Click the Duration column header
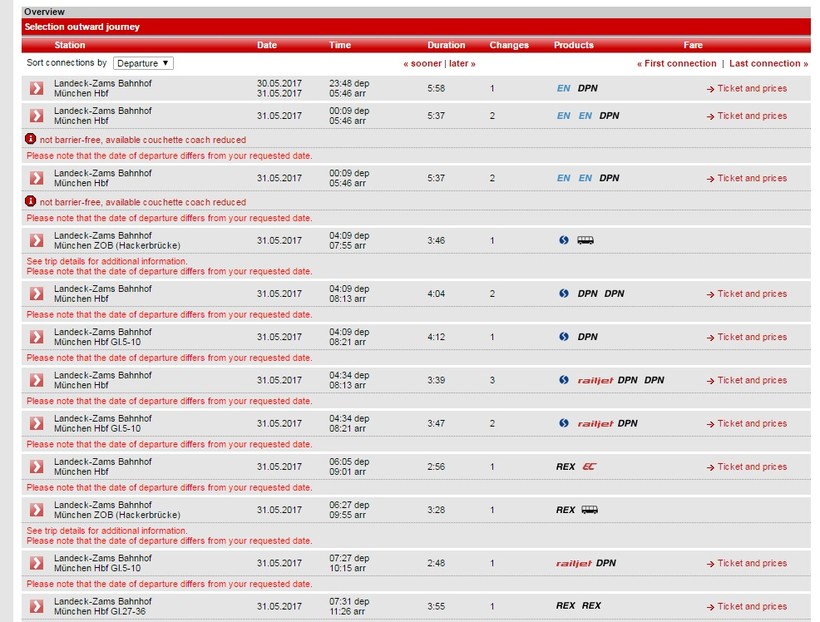 [x=446, y=45]
